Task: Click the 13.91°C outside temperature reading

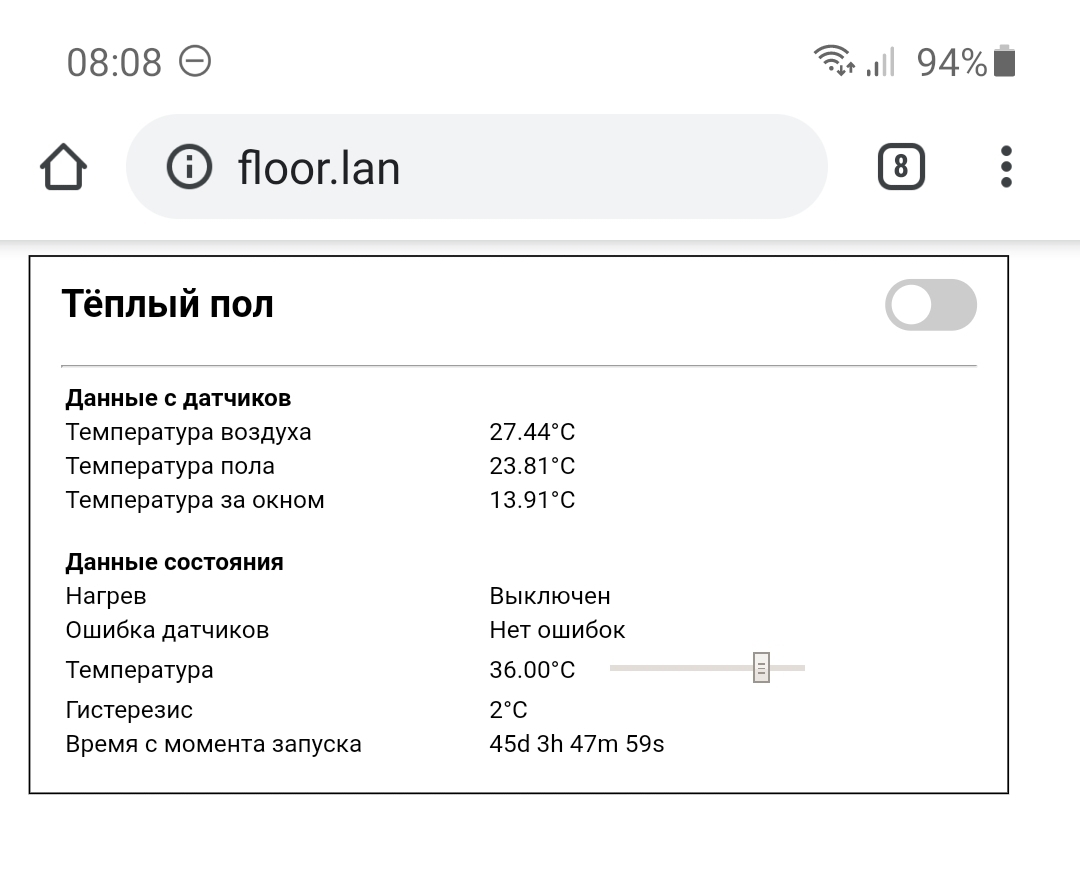Action: pos(532,500)
